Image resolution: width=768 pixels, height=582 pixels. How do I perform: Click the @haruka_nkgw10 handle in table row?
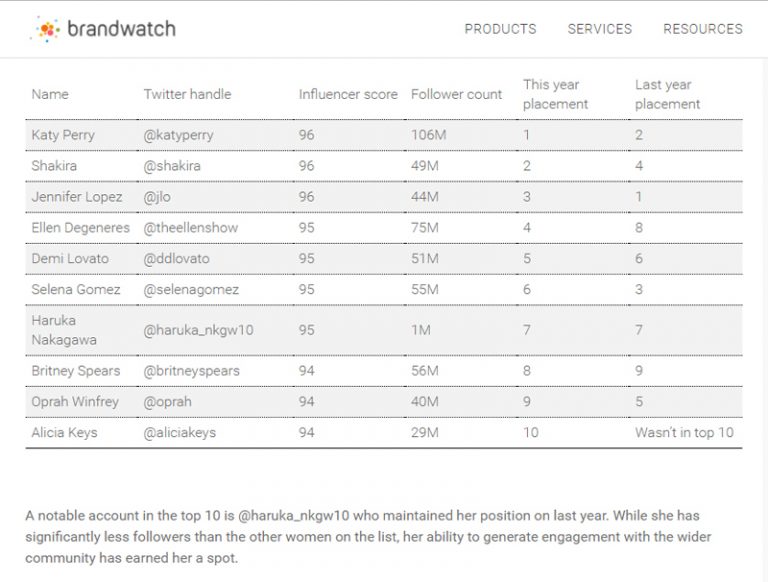(198, 330)
